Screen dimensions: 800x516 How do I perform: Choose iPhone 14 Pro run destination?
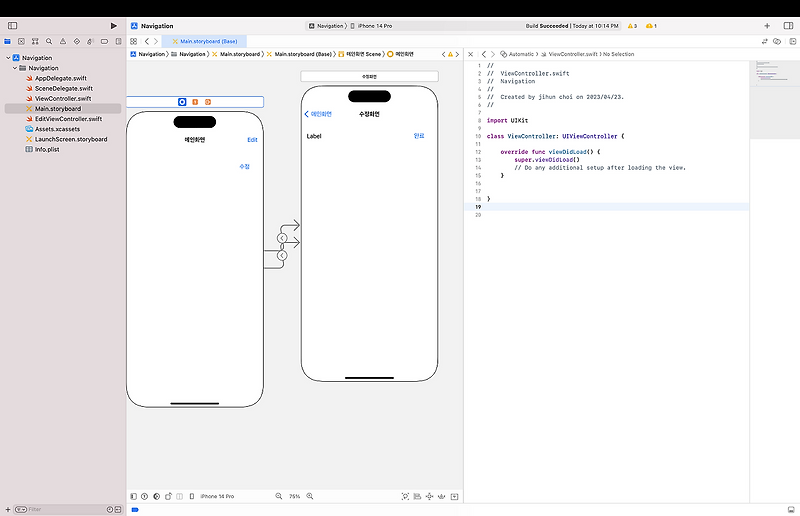371,26
